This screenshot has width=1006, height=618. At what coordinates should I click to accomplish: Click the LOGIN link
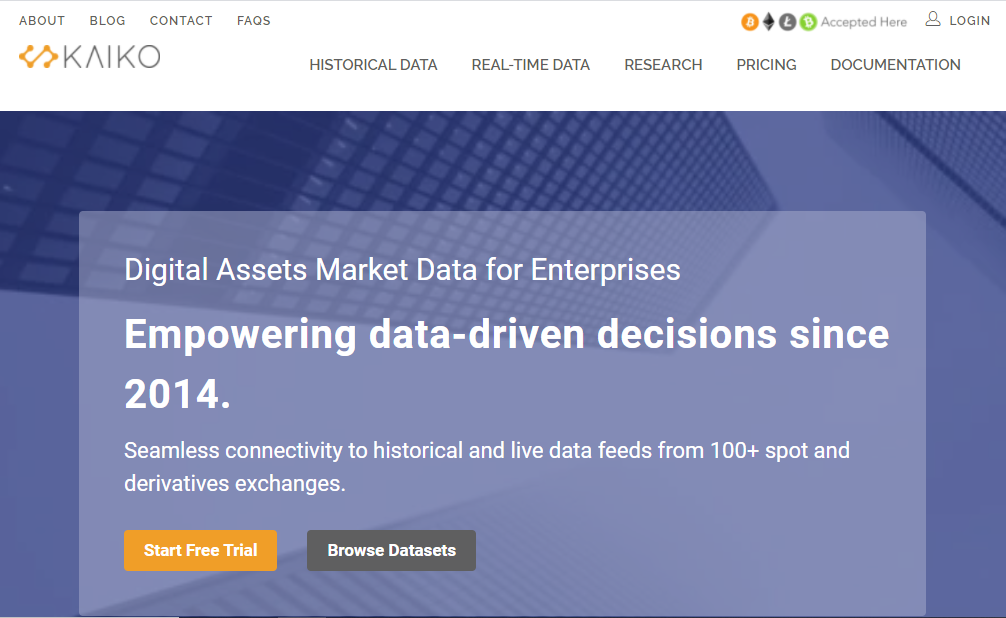[x=969, y=20]
